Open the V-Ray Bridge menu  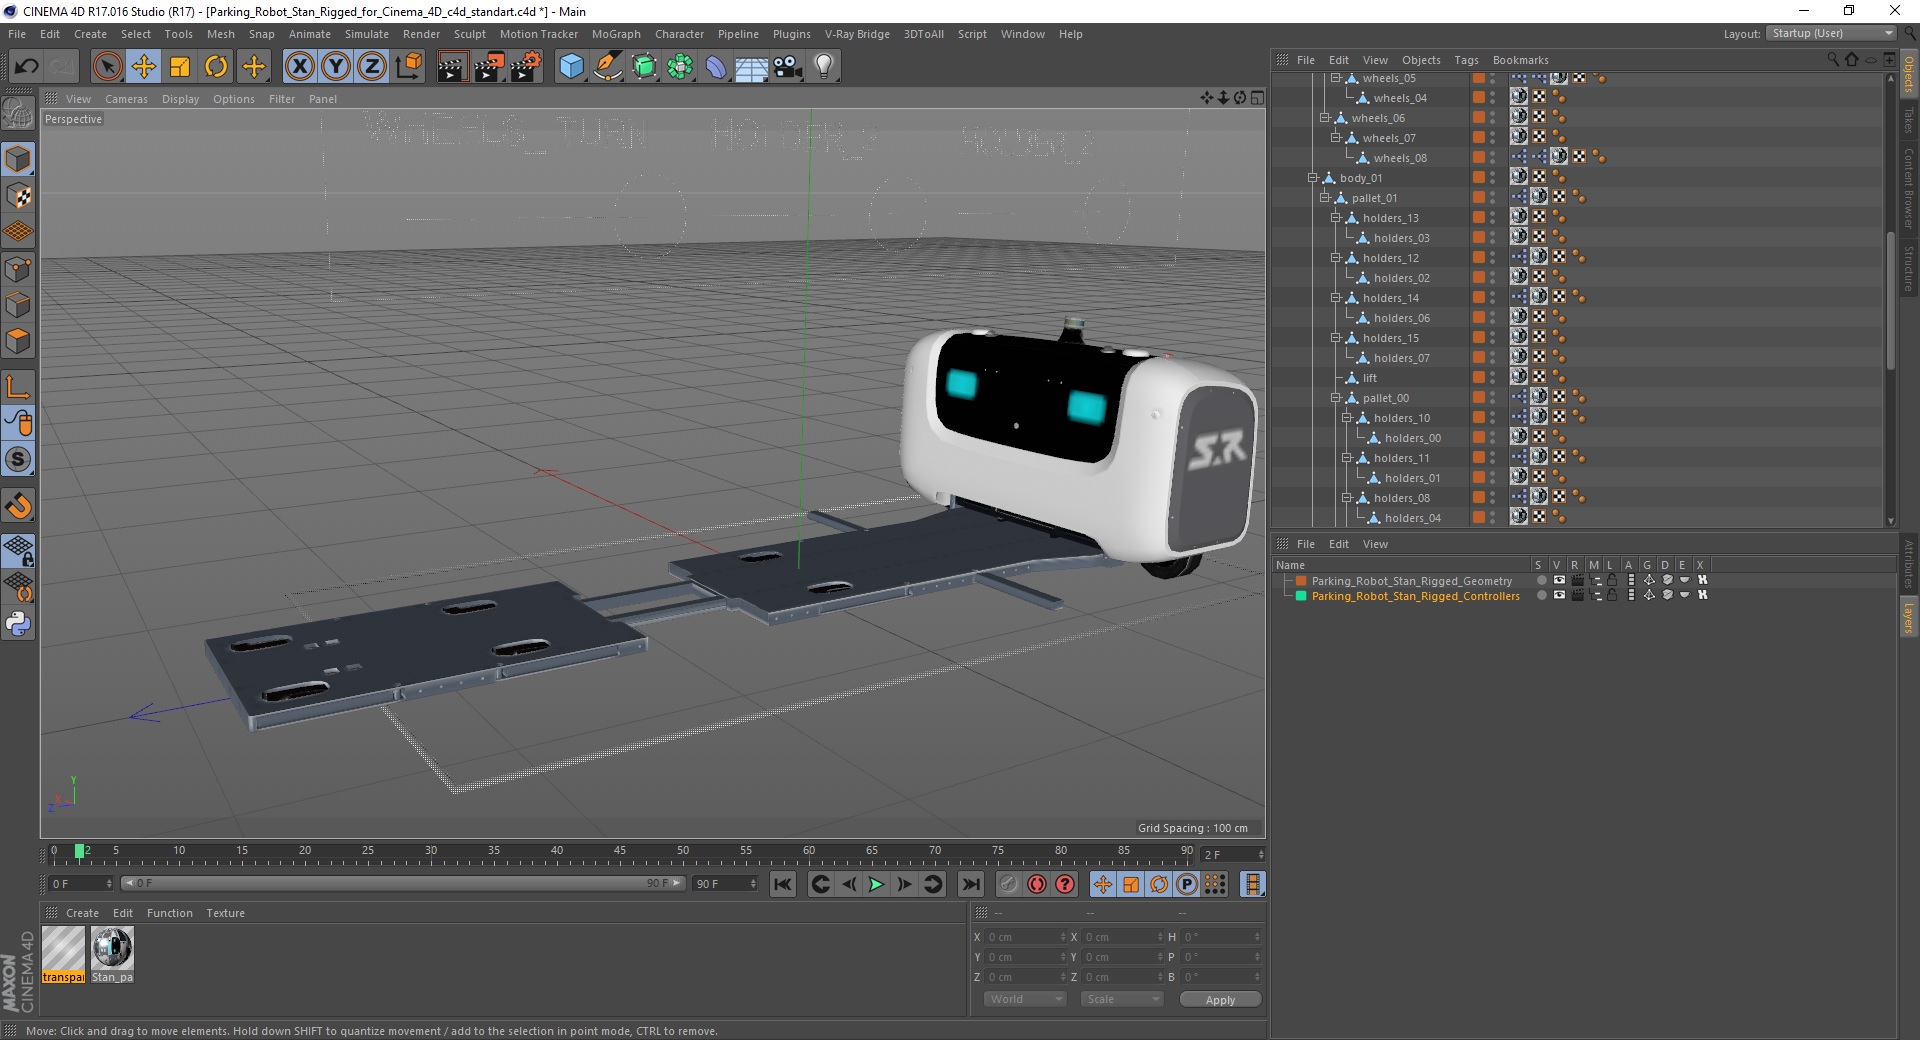(x=857, y=34)
